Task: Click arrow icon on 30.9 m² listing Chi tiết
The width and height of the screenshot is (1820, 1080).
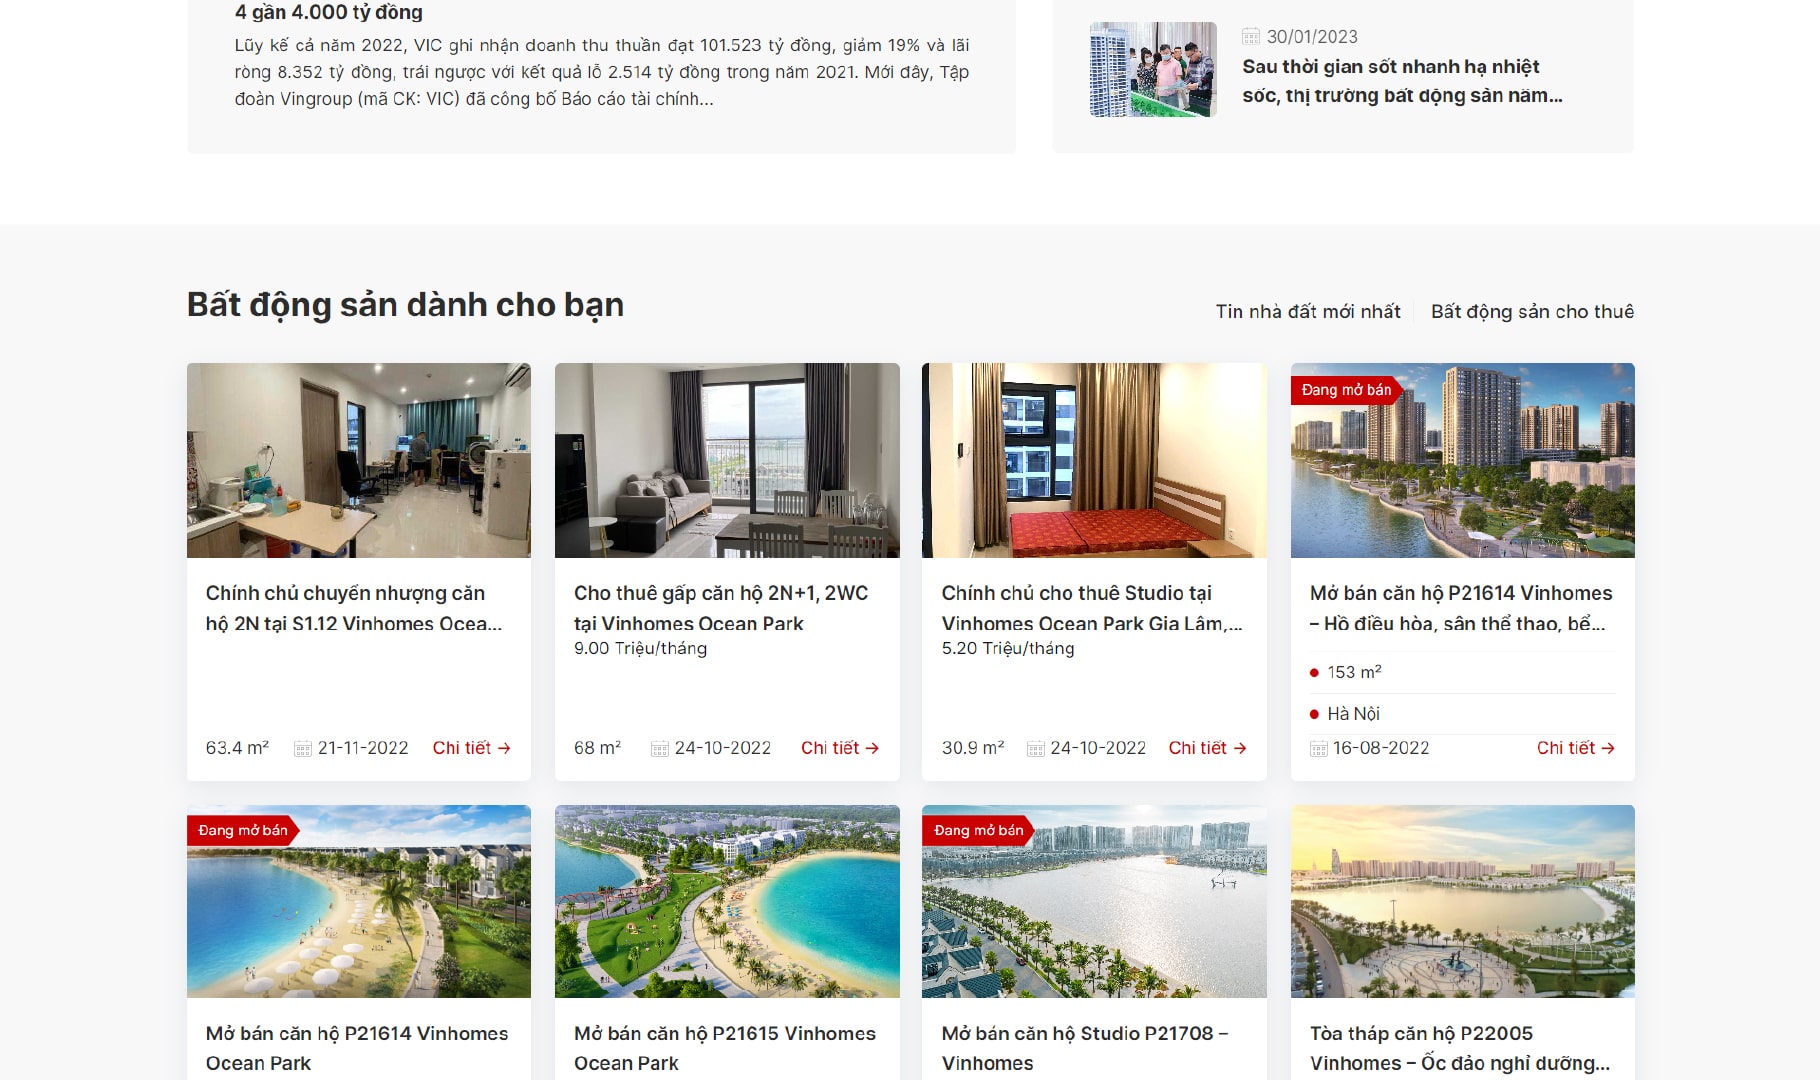Action: (x=1240, y=748)
